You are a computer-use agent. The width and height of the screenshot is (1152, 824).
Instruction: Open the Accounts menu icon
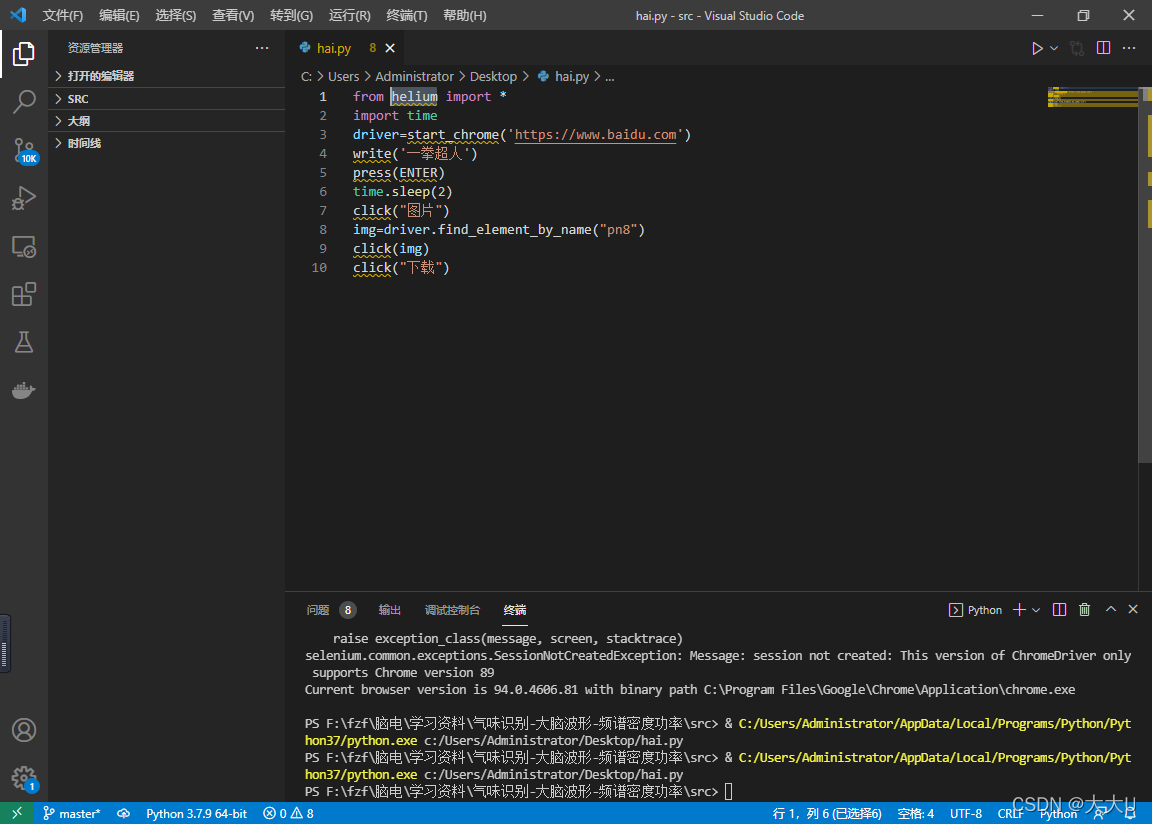tap(24, 730)
